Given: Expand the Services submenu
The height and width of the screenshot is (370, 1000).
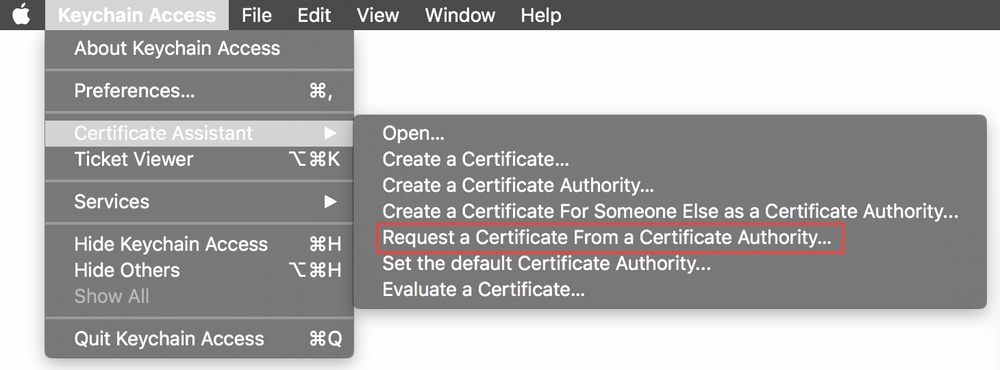Looking at the screenshot, I should click(199, 202).
